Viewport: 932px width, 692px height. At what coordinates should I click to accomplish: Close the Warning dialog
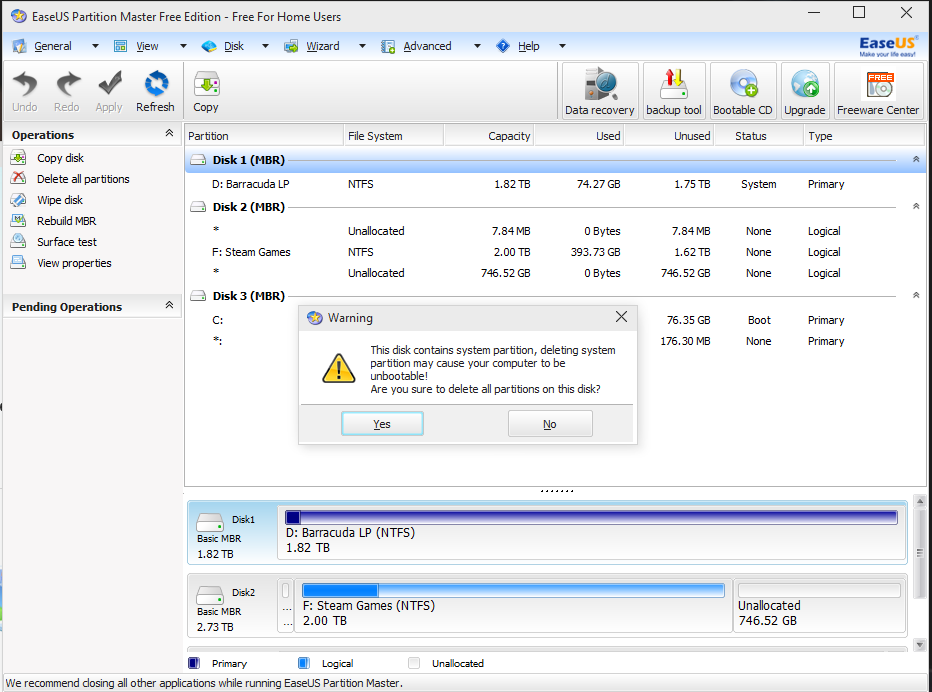pos(621,317)
